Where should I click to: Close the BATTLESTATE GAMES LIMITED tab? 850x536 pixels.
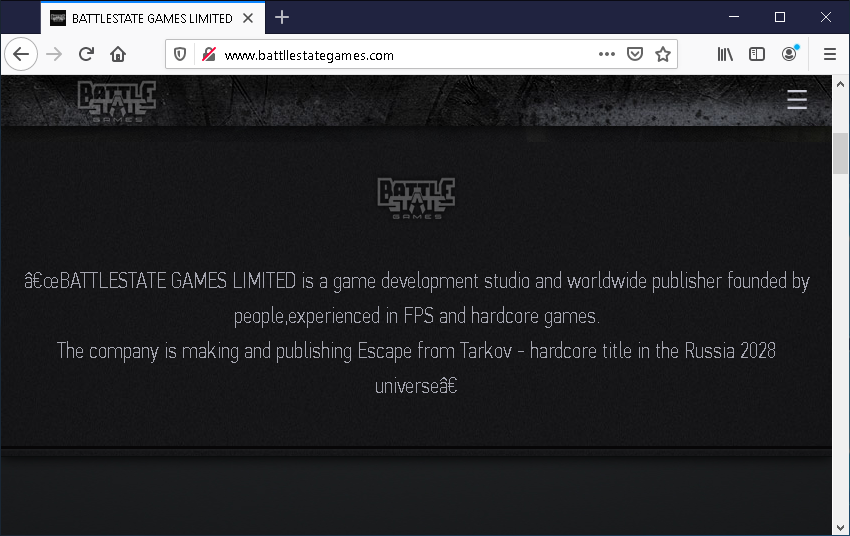pos(248,18)
